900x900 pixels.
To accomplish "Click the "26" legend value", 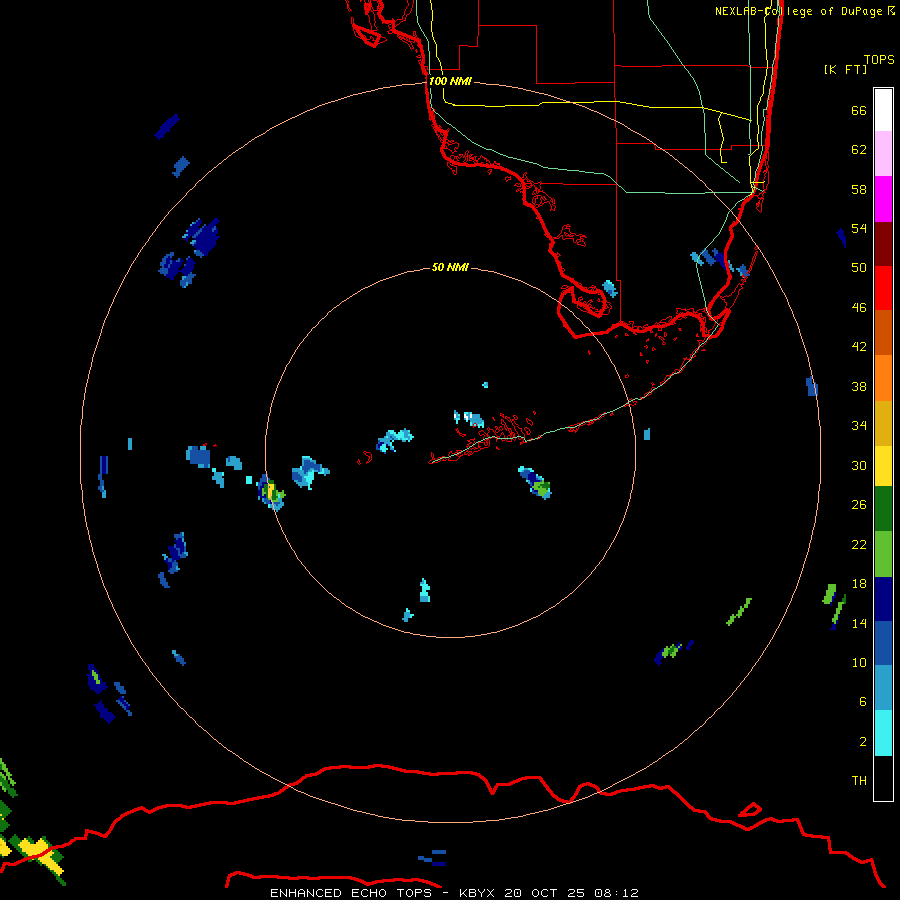I will click(x=859, y=505).
